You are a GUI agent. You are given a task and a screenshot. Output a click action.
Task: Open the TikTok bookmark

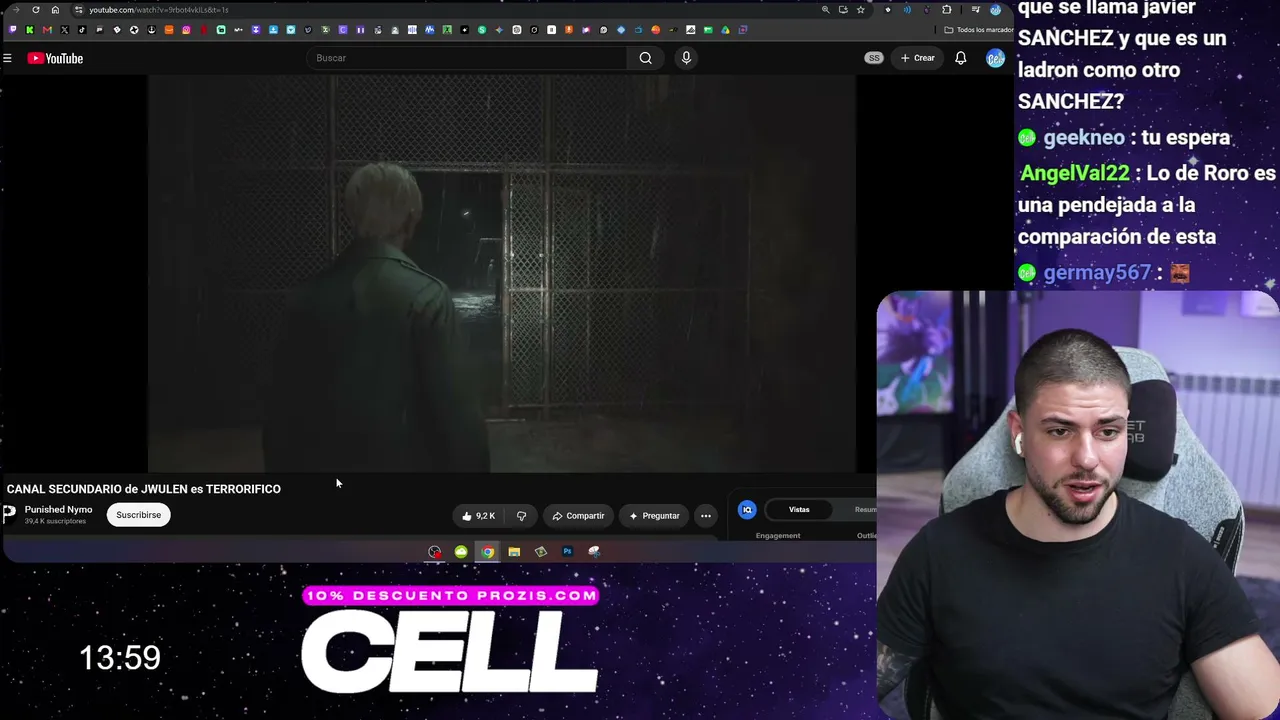82,30
